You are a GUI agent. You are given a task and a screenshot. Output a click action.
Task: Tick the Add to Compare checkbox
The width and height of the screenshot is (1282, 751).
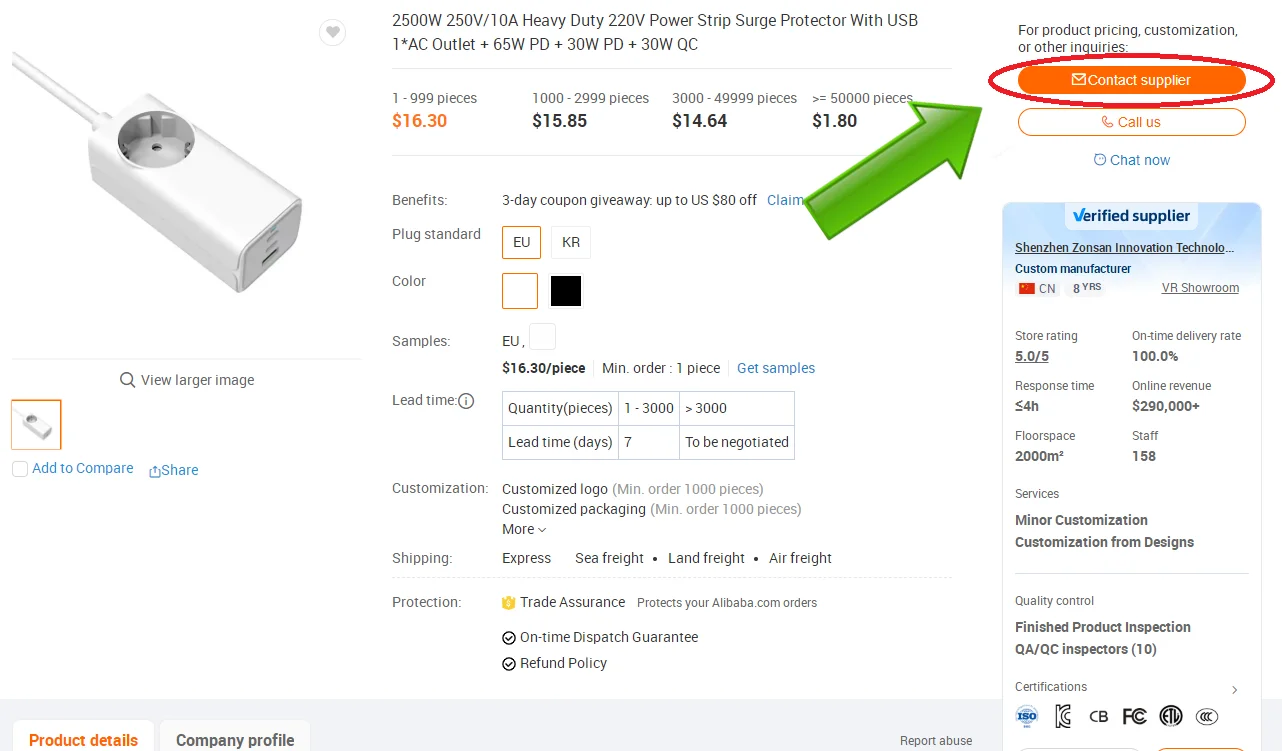pyautogui.click(x=20, y=469)
